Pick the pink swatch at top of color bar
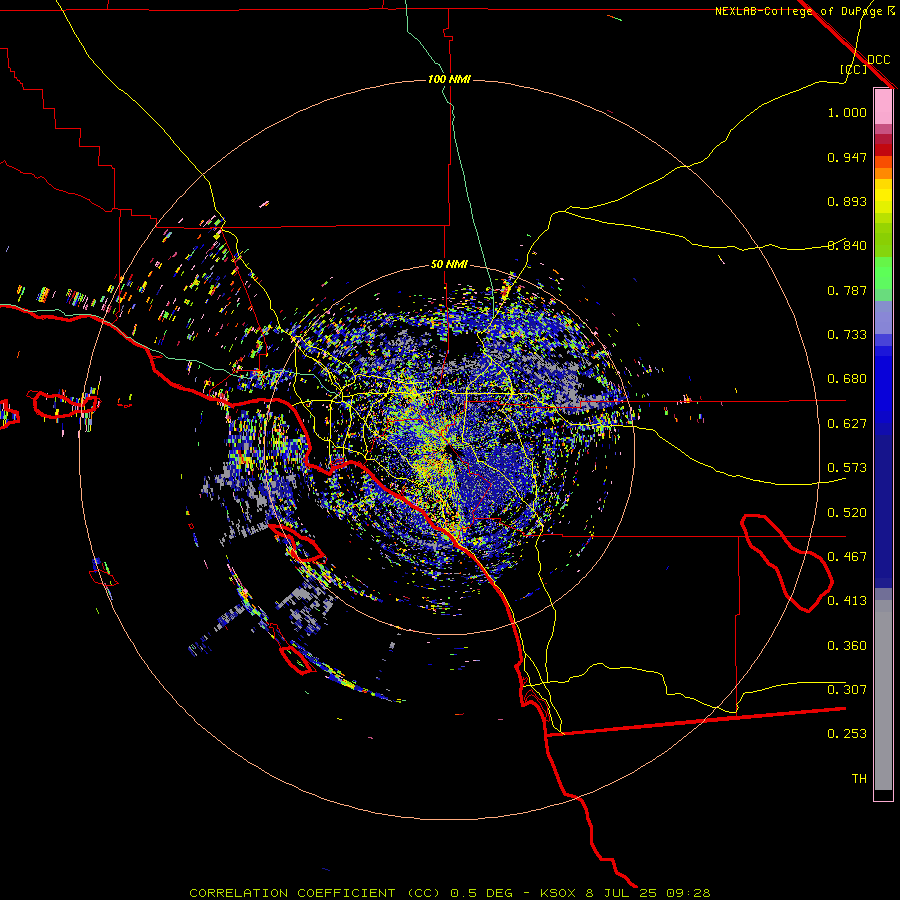The height and width of the screenshot is (900, 900). coord(883,106)
